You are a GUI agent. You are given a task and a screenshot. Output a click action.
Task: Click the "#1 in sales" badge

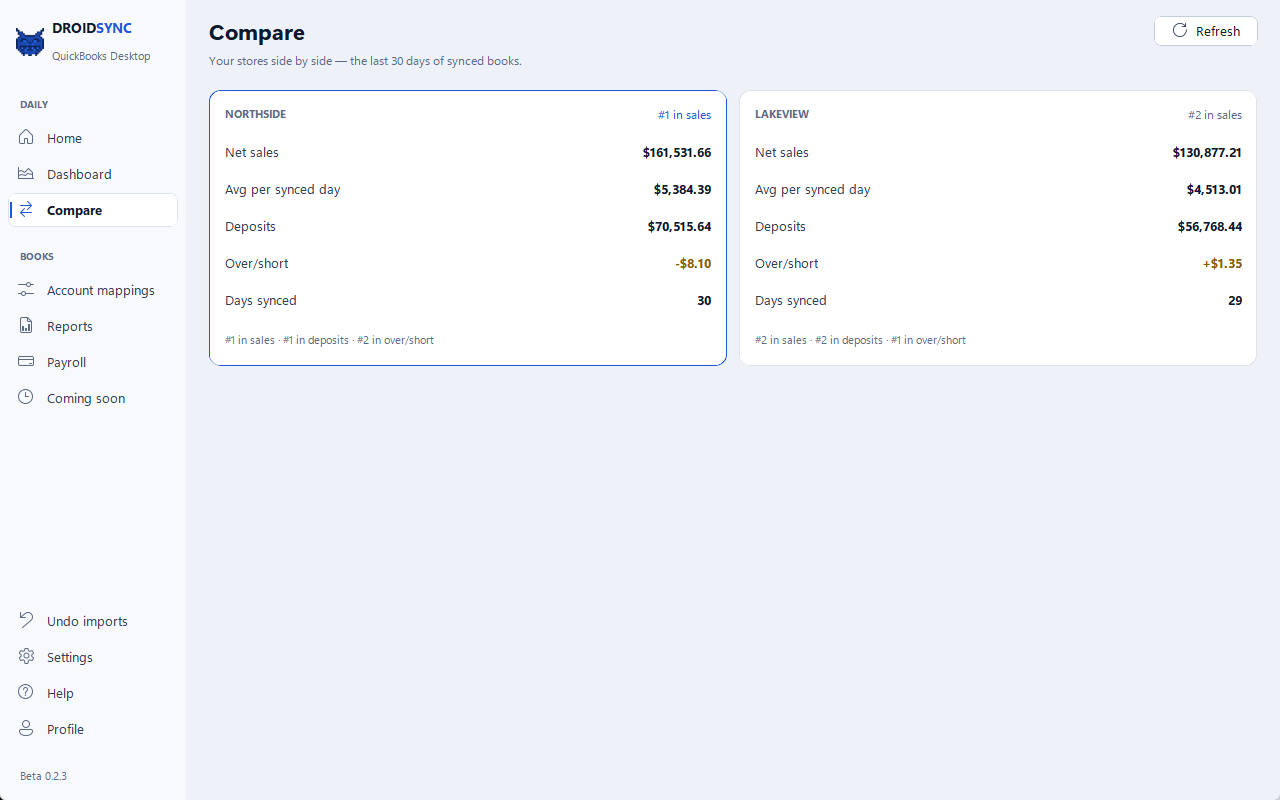[684, 115]
